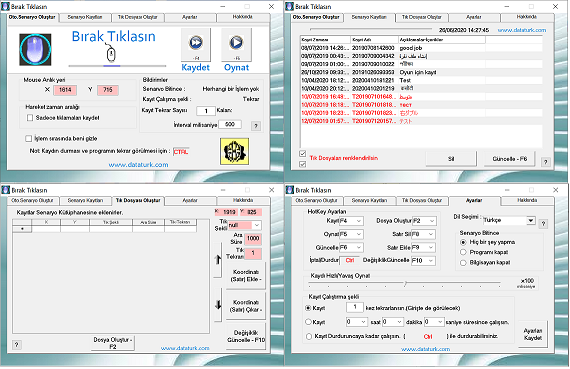Click the Kayıt Tekrar Sayısı input field
The image size is (570, 369).
point(206,111)
